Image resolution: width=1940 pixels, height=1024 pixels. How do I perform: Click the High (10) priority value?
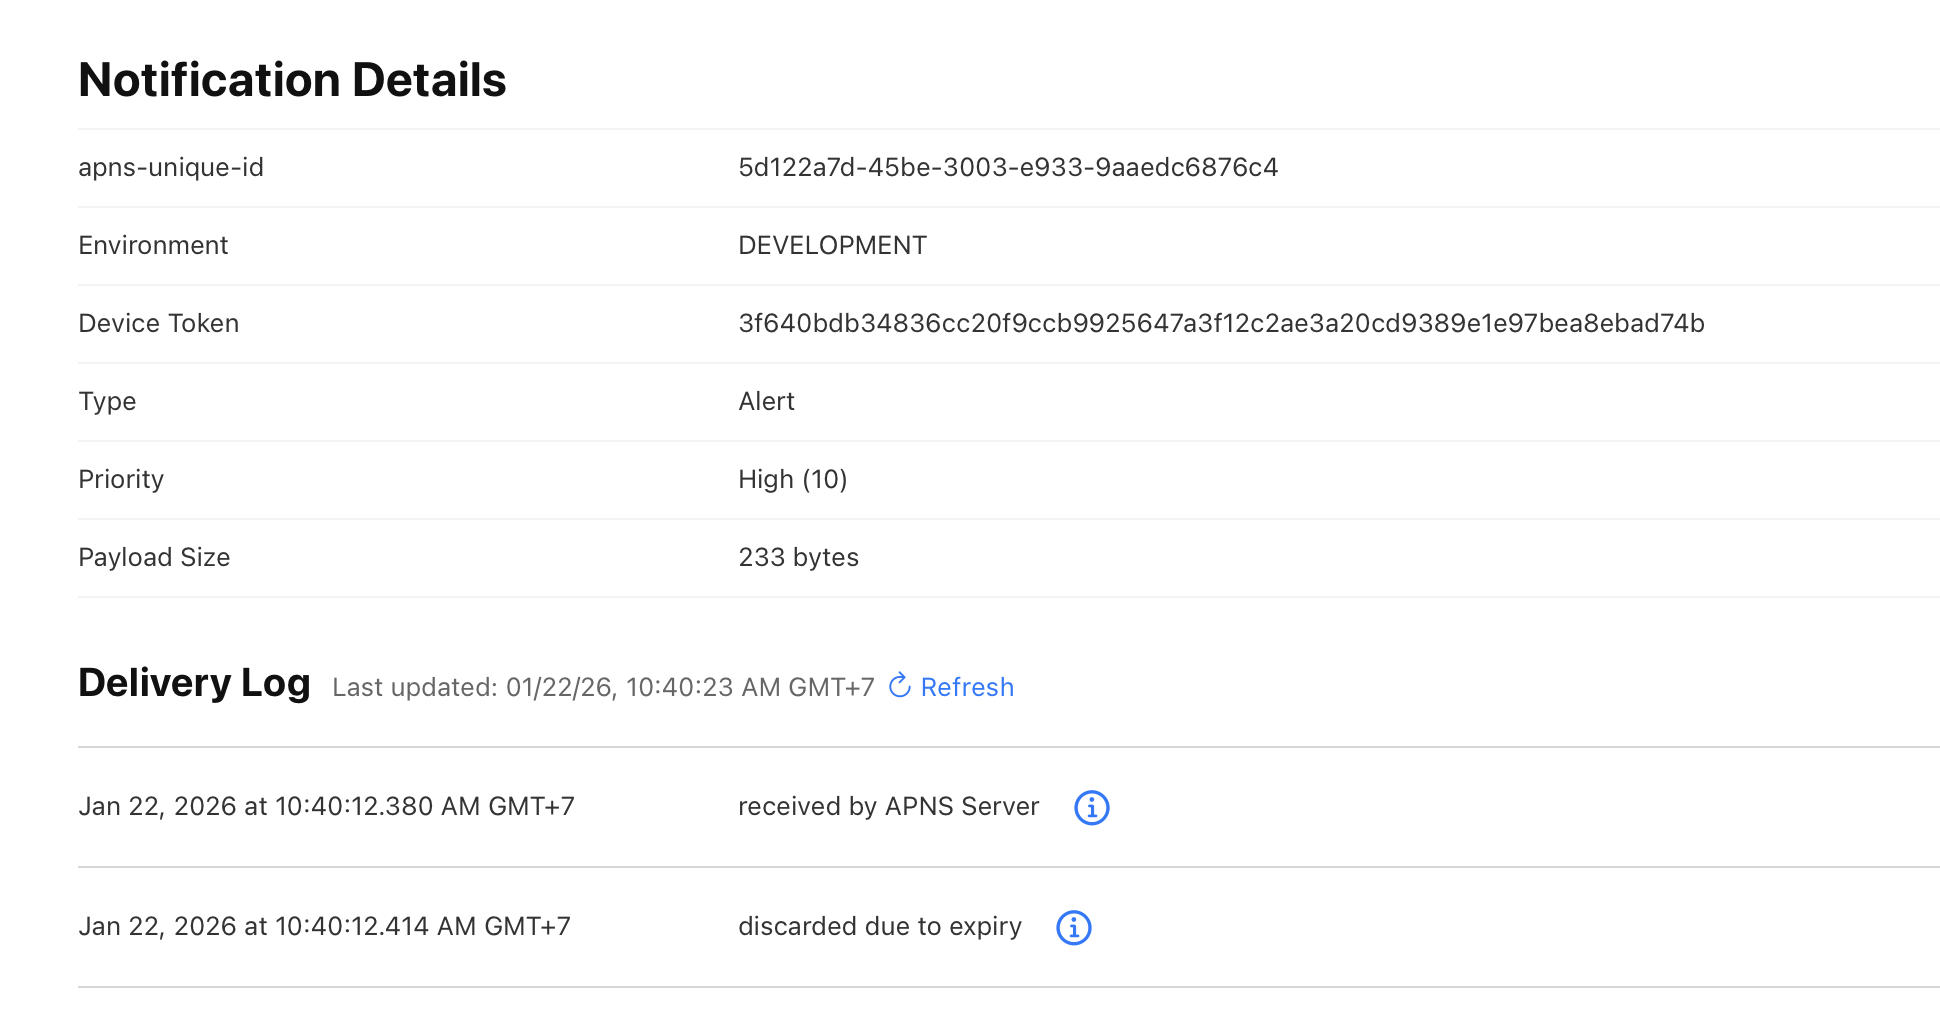[x=792, y=479]
